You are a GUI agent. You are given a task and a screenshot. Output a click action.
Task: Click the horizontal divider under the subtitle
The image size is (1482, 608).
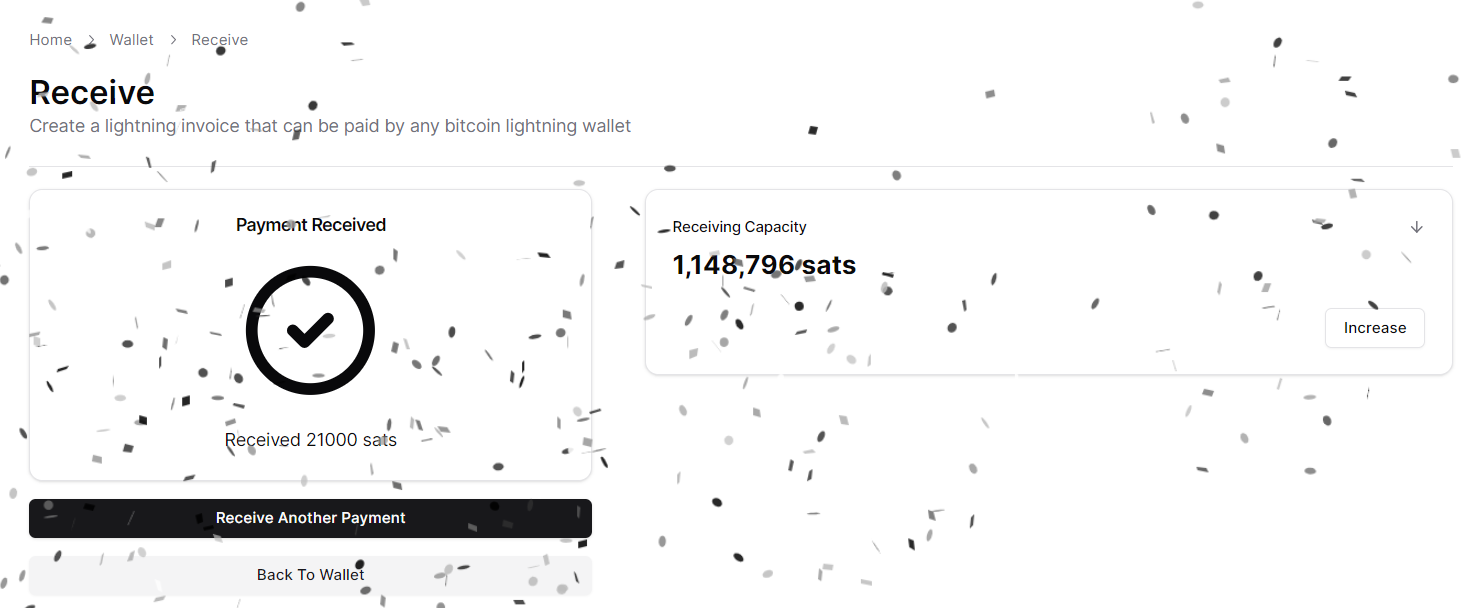tap(740, 166)
